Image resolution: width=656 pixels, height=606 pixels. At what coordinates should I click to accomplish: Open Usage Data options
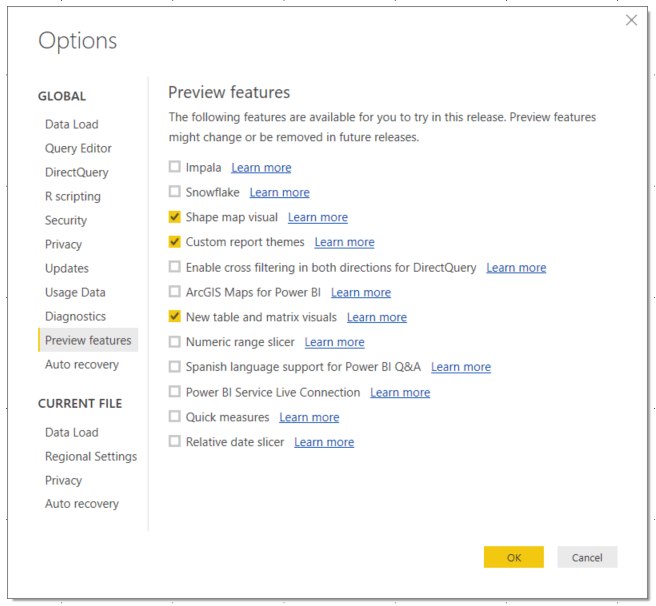click(x=75, y=292)
